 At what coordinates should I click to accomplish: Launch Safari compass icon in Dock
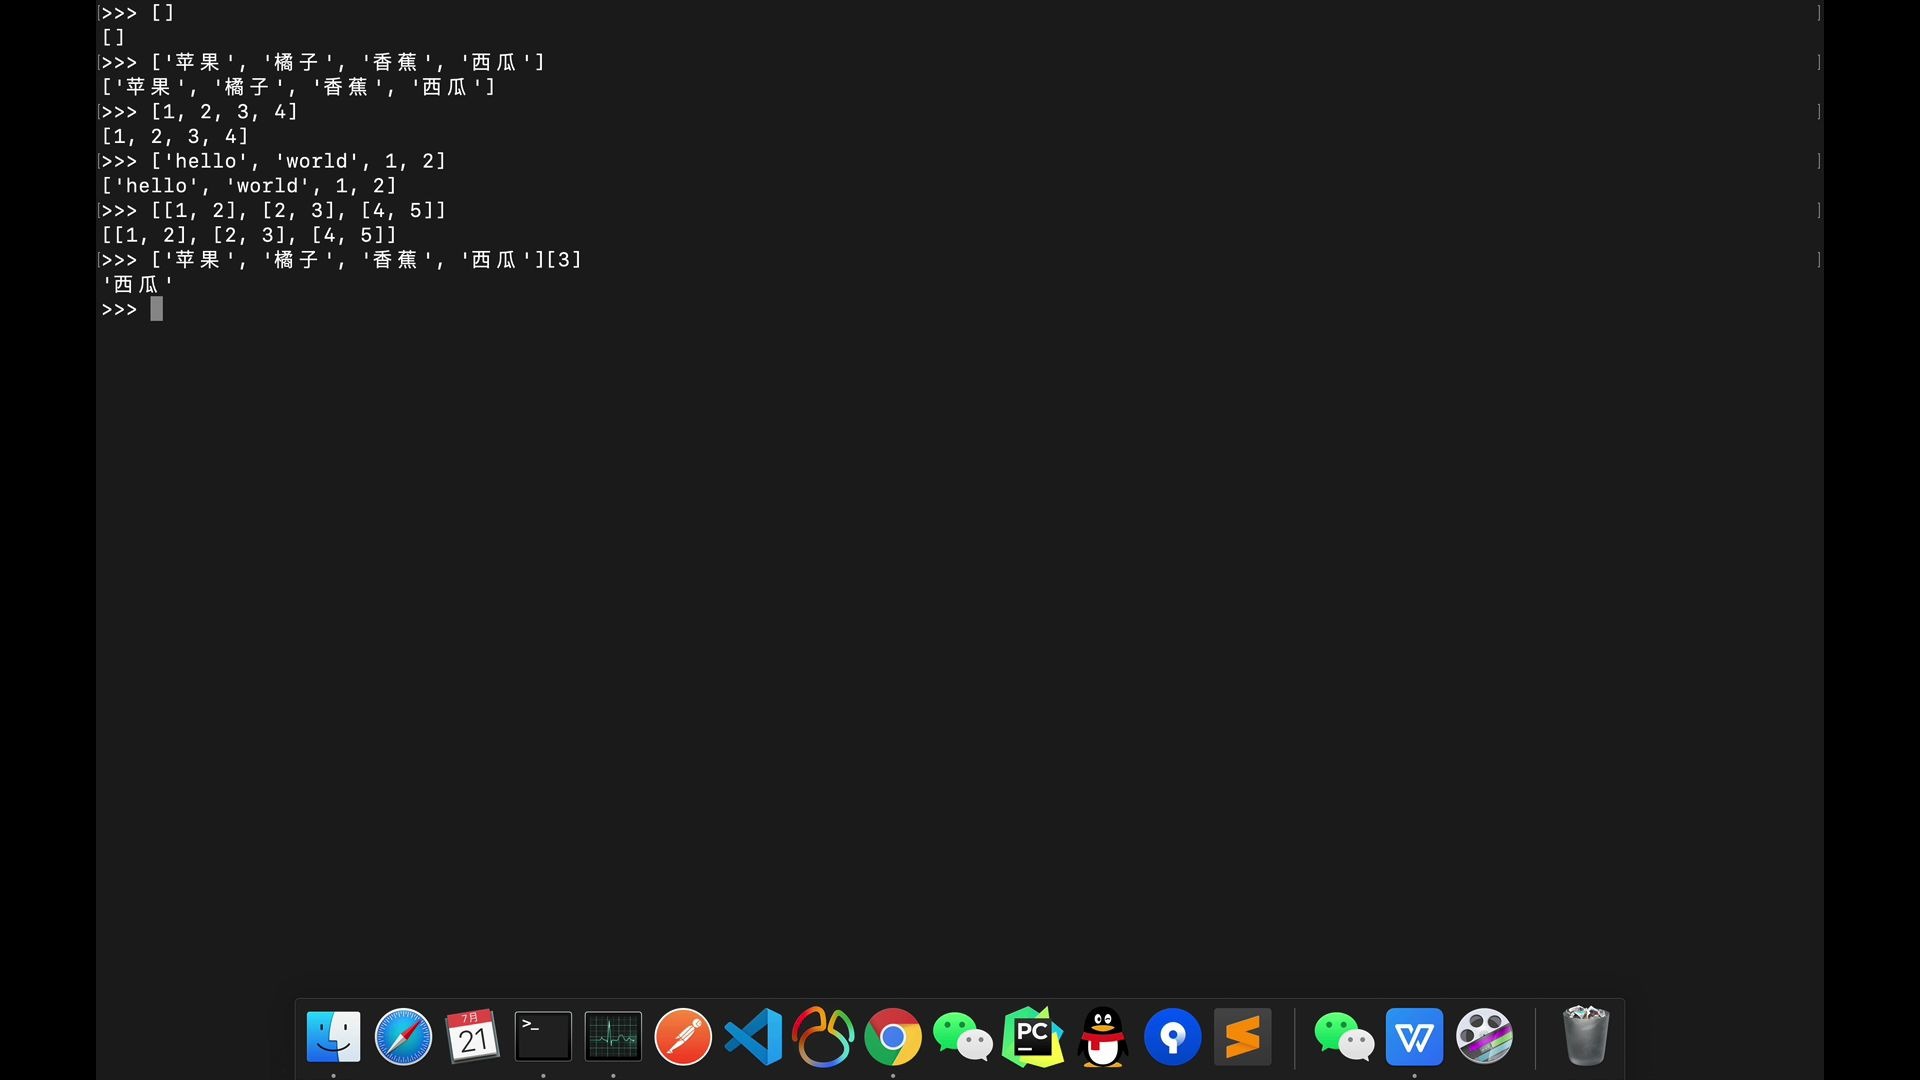pos(403,1037)
